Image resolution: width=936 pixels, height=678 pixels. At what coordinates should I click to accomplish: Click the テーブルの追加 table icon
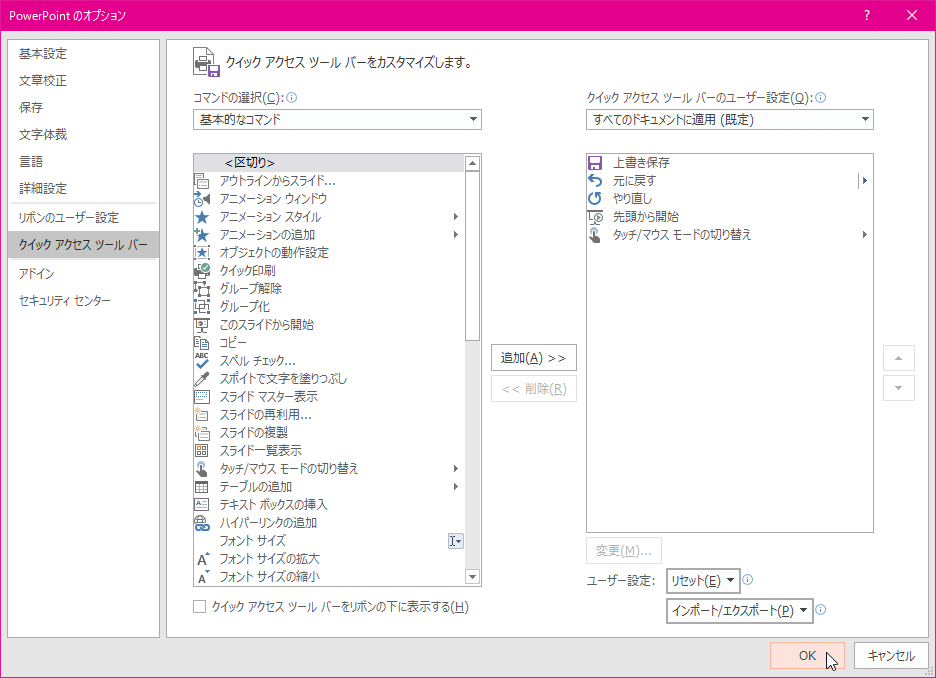[x=202, y=487]
